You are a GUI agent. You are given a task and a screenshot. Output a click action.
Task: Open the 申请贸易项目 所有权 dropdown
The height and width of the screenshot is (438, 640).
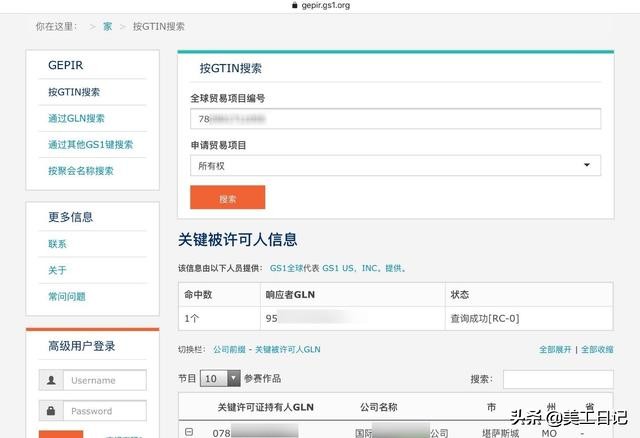(x=395, y=166)
